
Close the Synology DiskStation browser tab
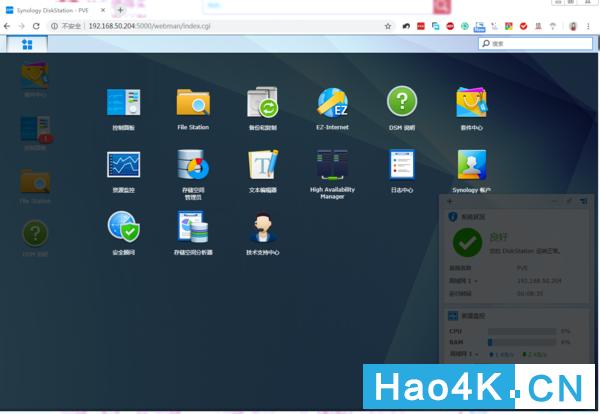103,10
